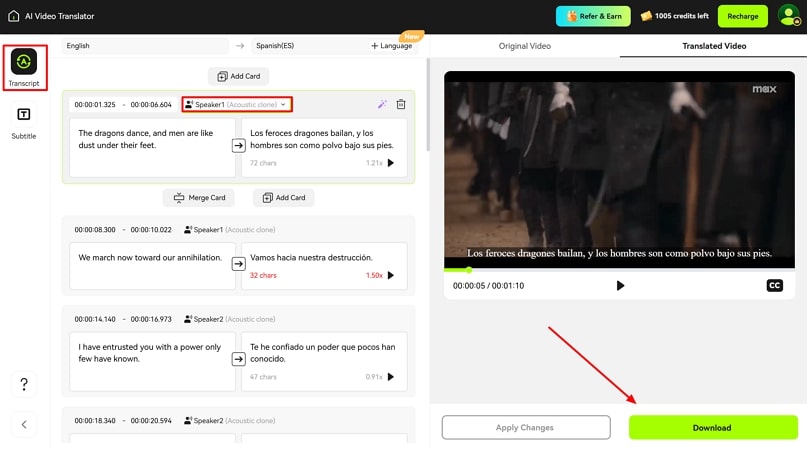Open the Transcript panel in sidebar
Screen dimensions: 807x450
(23, 66)
